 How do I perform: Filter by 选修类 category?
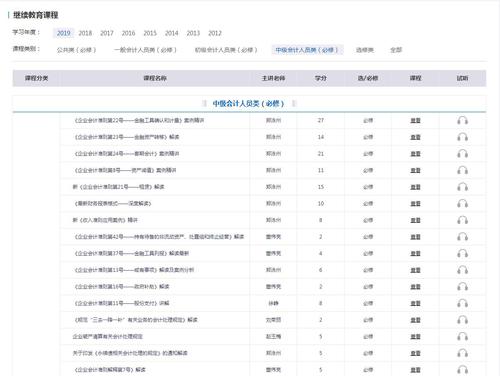click(365, 50)
